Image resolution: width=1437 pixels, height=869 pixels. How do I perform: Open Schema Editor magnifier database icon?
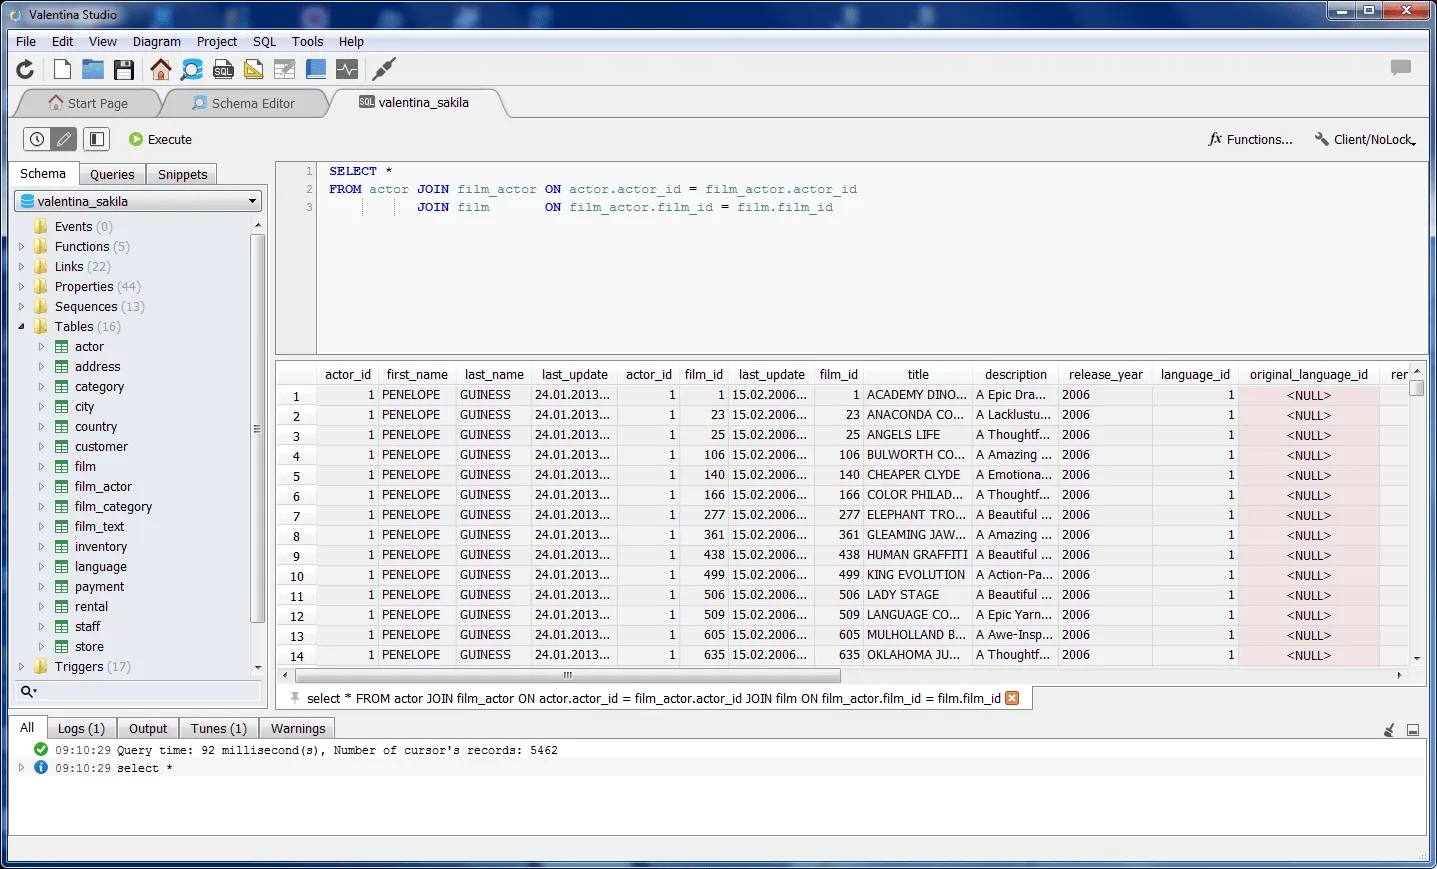[192, 69]
